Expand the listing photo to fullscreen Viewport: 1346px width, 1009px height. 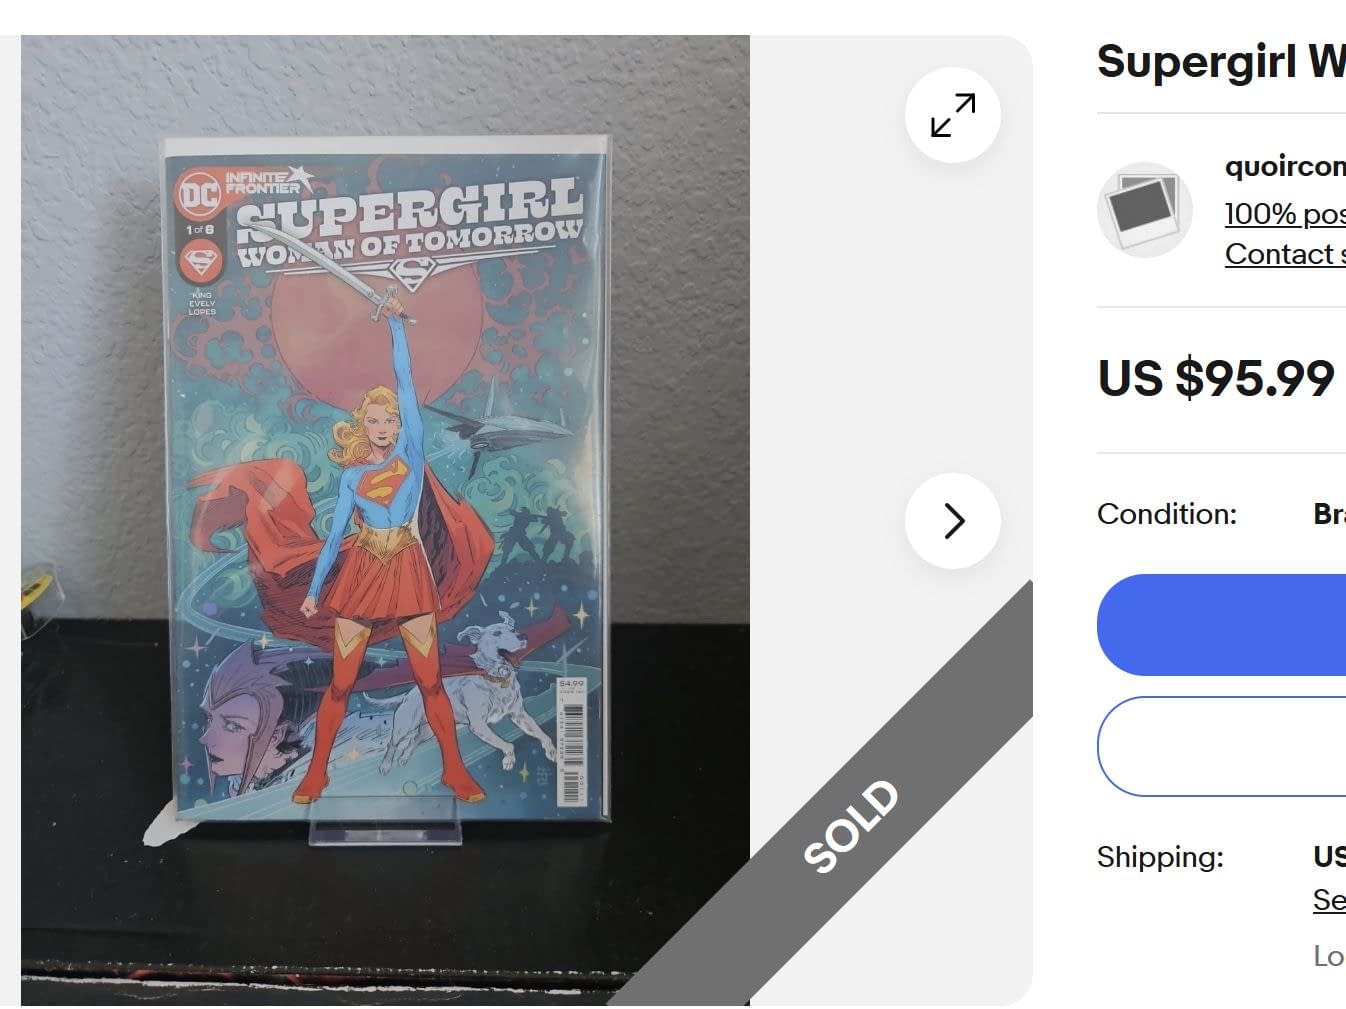click(952, 115)
